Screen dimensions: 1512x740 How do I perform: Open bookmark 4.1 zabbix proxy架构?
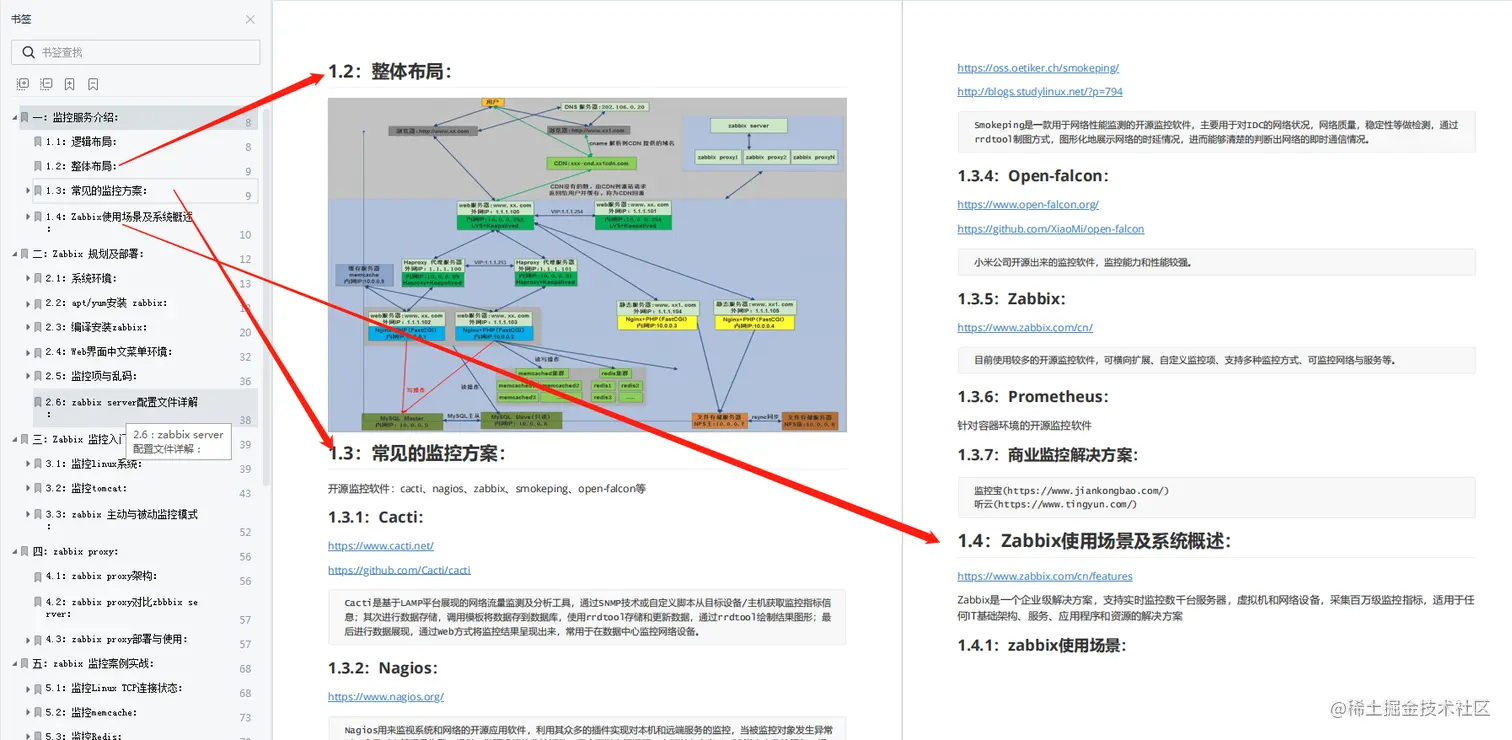100,575
